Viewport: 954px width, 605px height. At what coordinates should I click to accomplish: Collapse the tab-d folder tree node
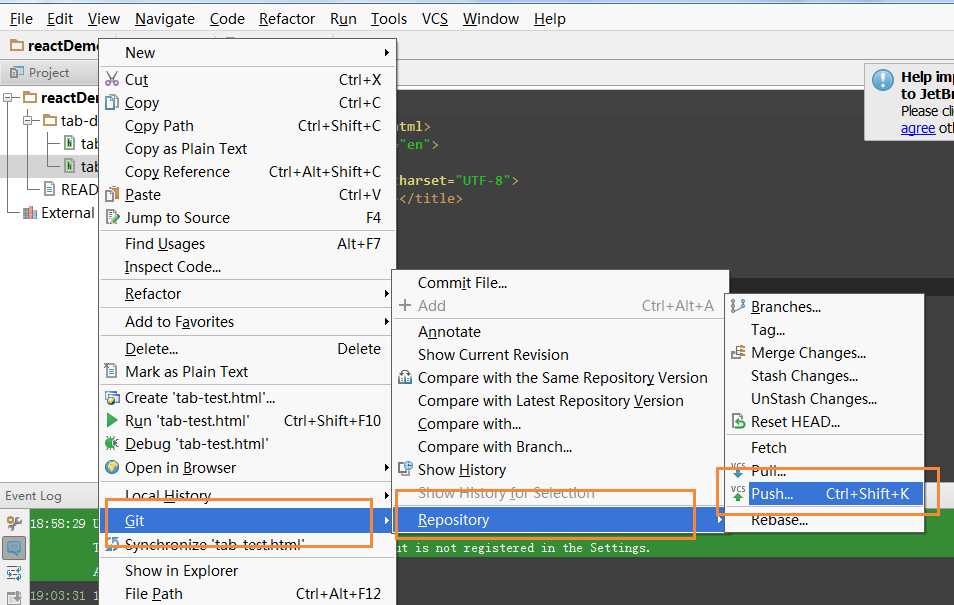pos(28,121)
